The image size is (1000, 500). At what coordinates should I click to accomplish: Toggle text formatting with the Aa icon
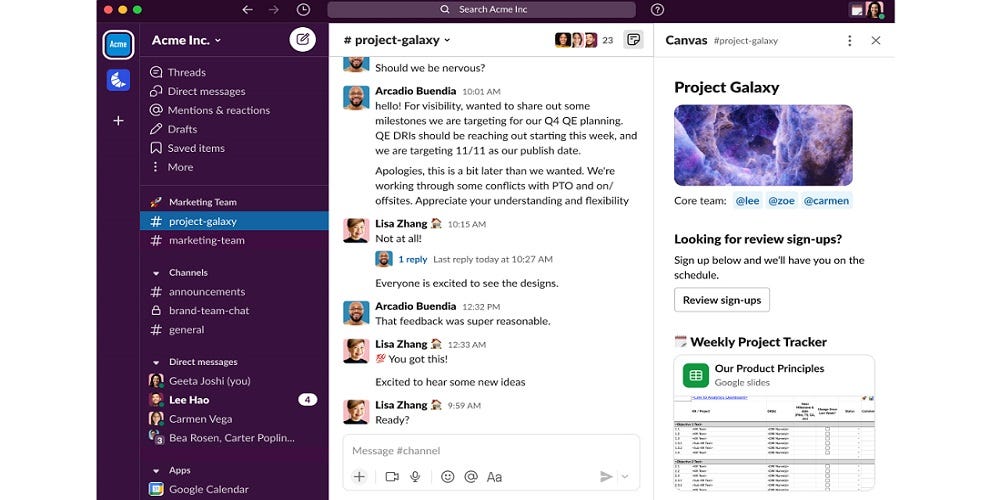click(494, 476)
